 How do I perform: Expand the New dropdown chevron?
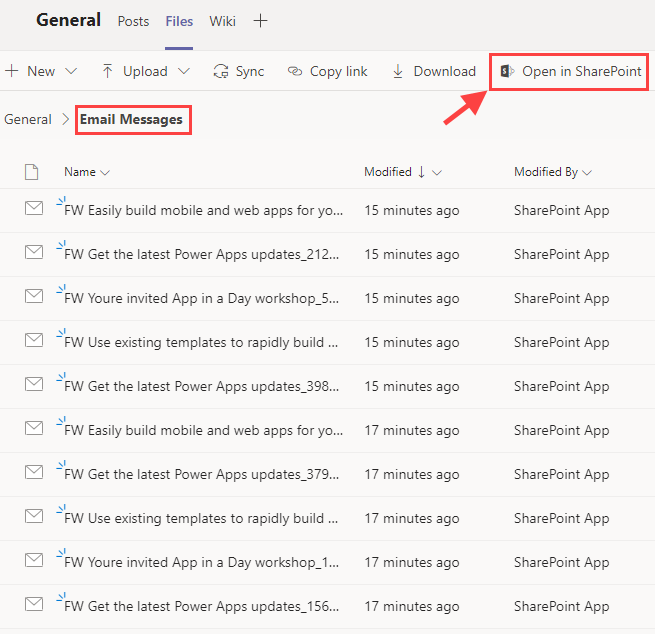tap(71, 71)
